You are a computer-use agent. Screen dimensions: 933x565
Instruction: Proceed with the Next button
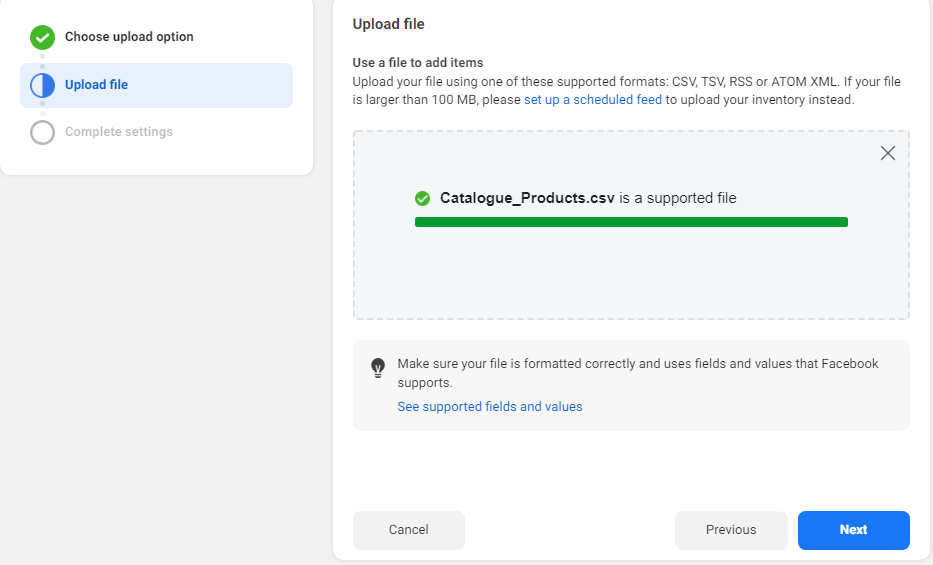click(x=853, y=530)
